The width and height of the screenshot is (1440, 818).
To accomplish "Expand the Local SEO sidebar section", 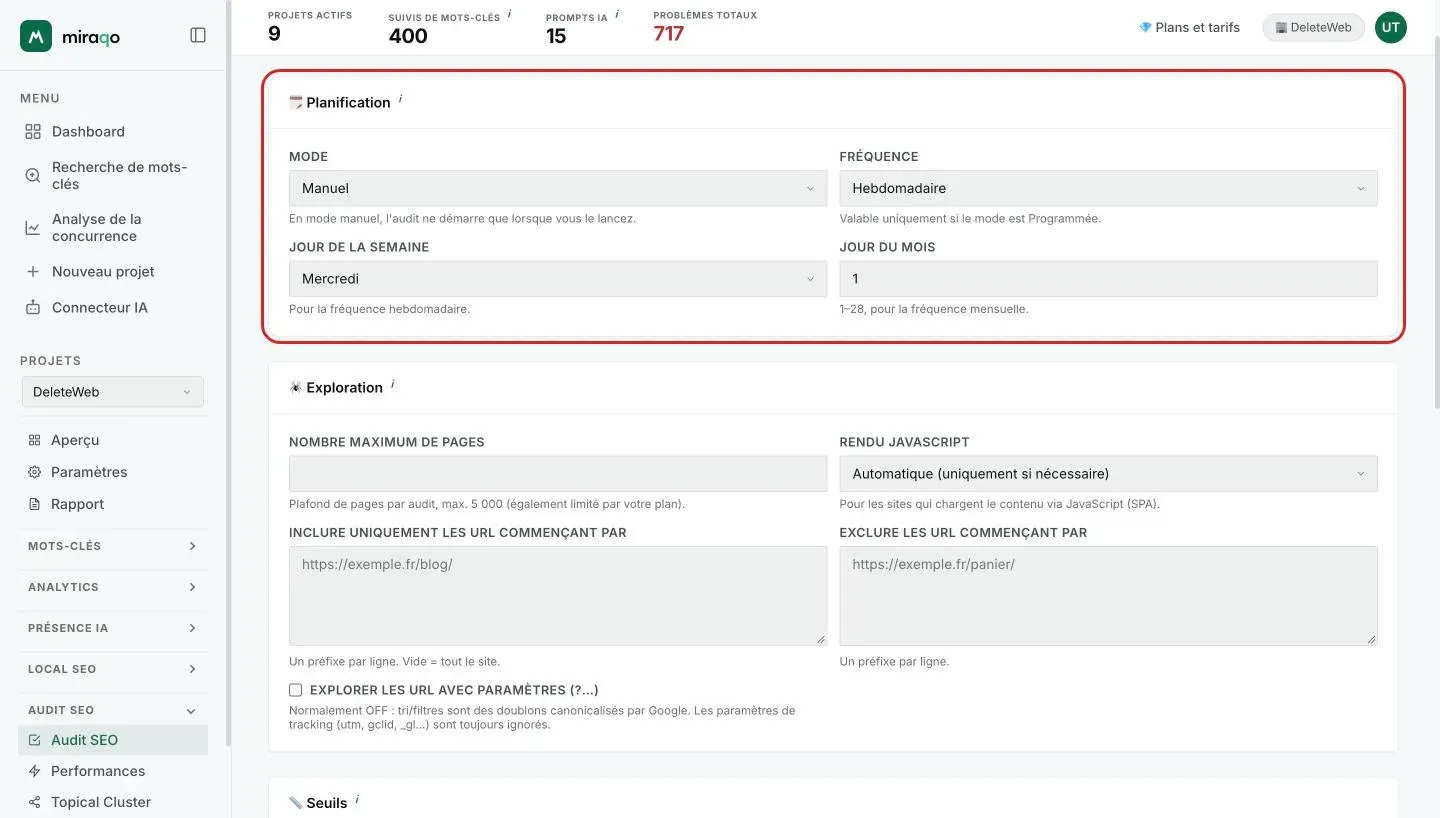I will [x=112, y=669].
